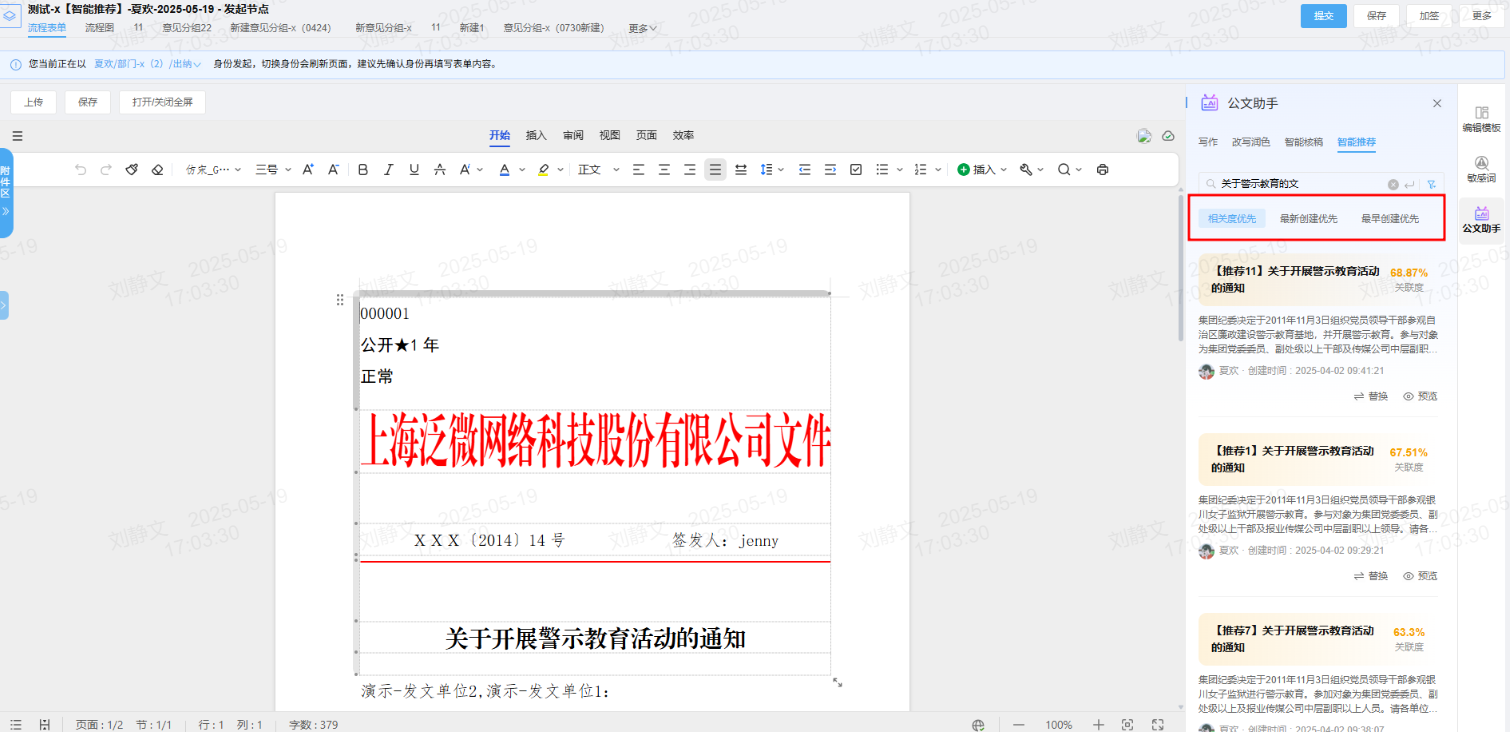Click the zoom in plus in status bar

[x=1098, y=724]
